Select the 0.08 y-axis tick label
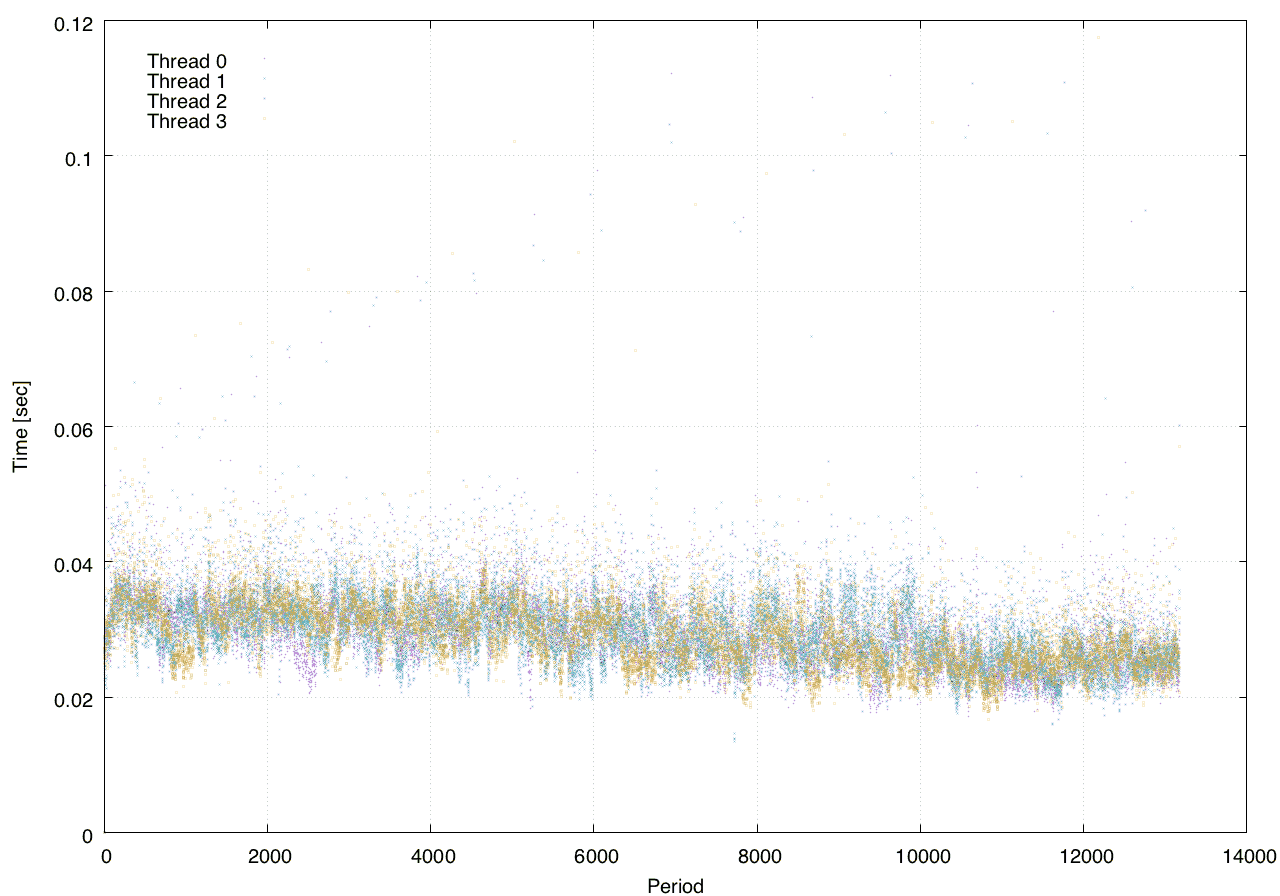This screenshot has height=896, width=1280. click(70, 292)
